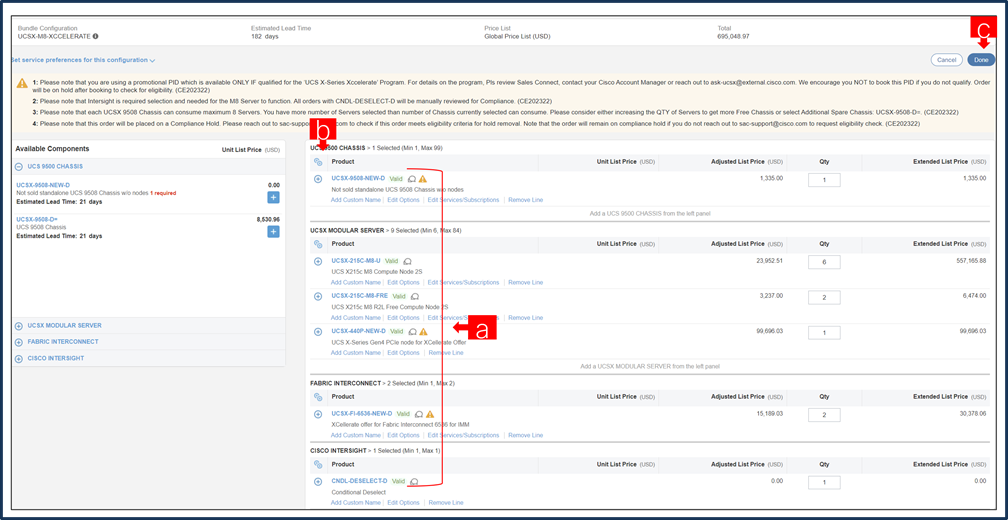The width and height of the screenshot is (1008, 520).
Task: Click Edit Options under UCSX-215C-M8-FRE
Action: (403, 318)
